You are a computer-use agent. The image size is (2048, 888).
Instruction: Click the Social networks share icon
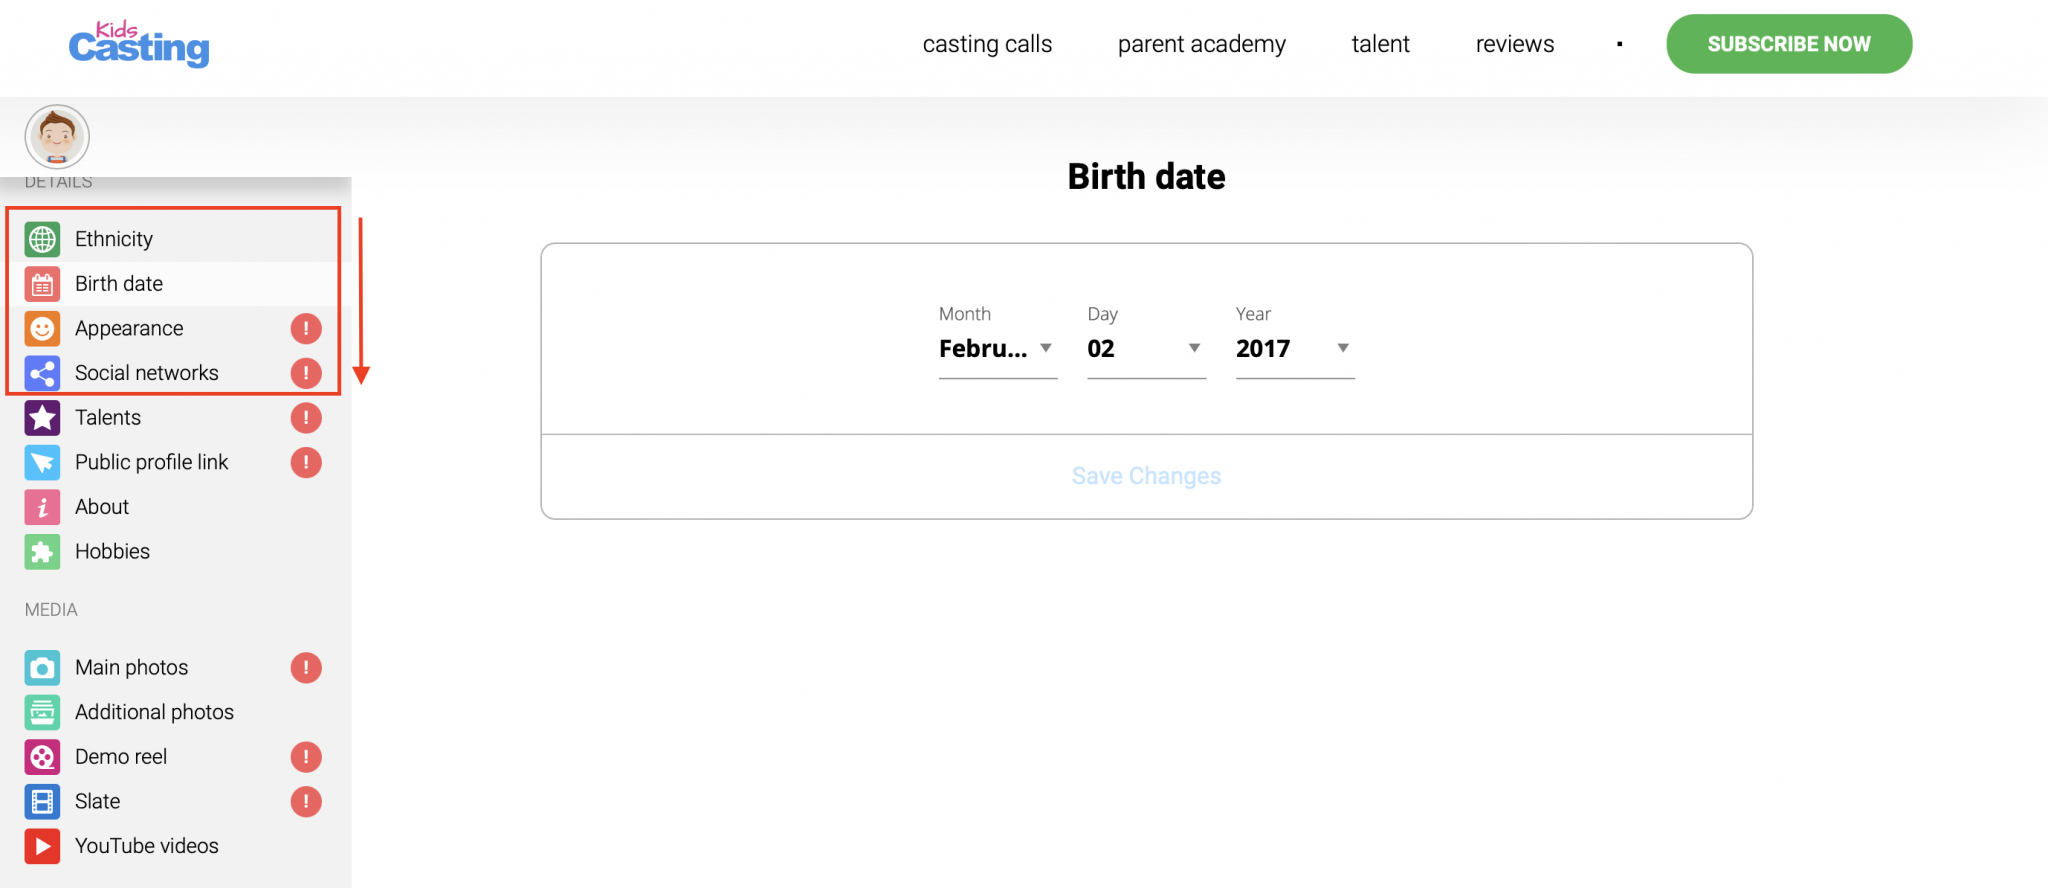42,374
